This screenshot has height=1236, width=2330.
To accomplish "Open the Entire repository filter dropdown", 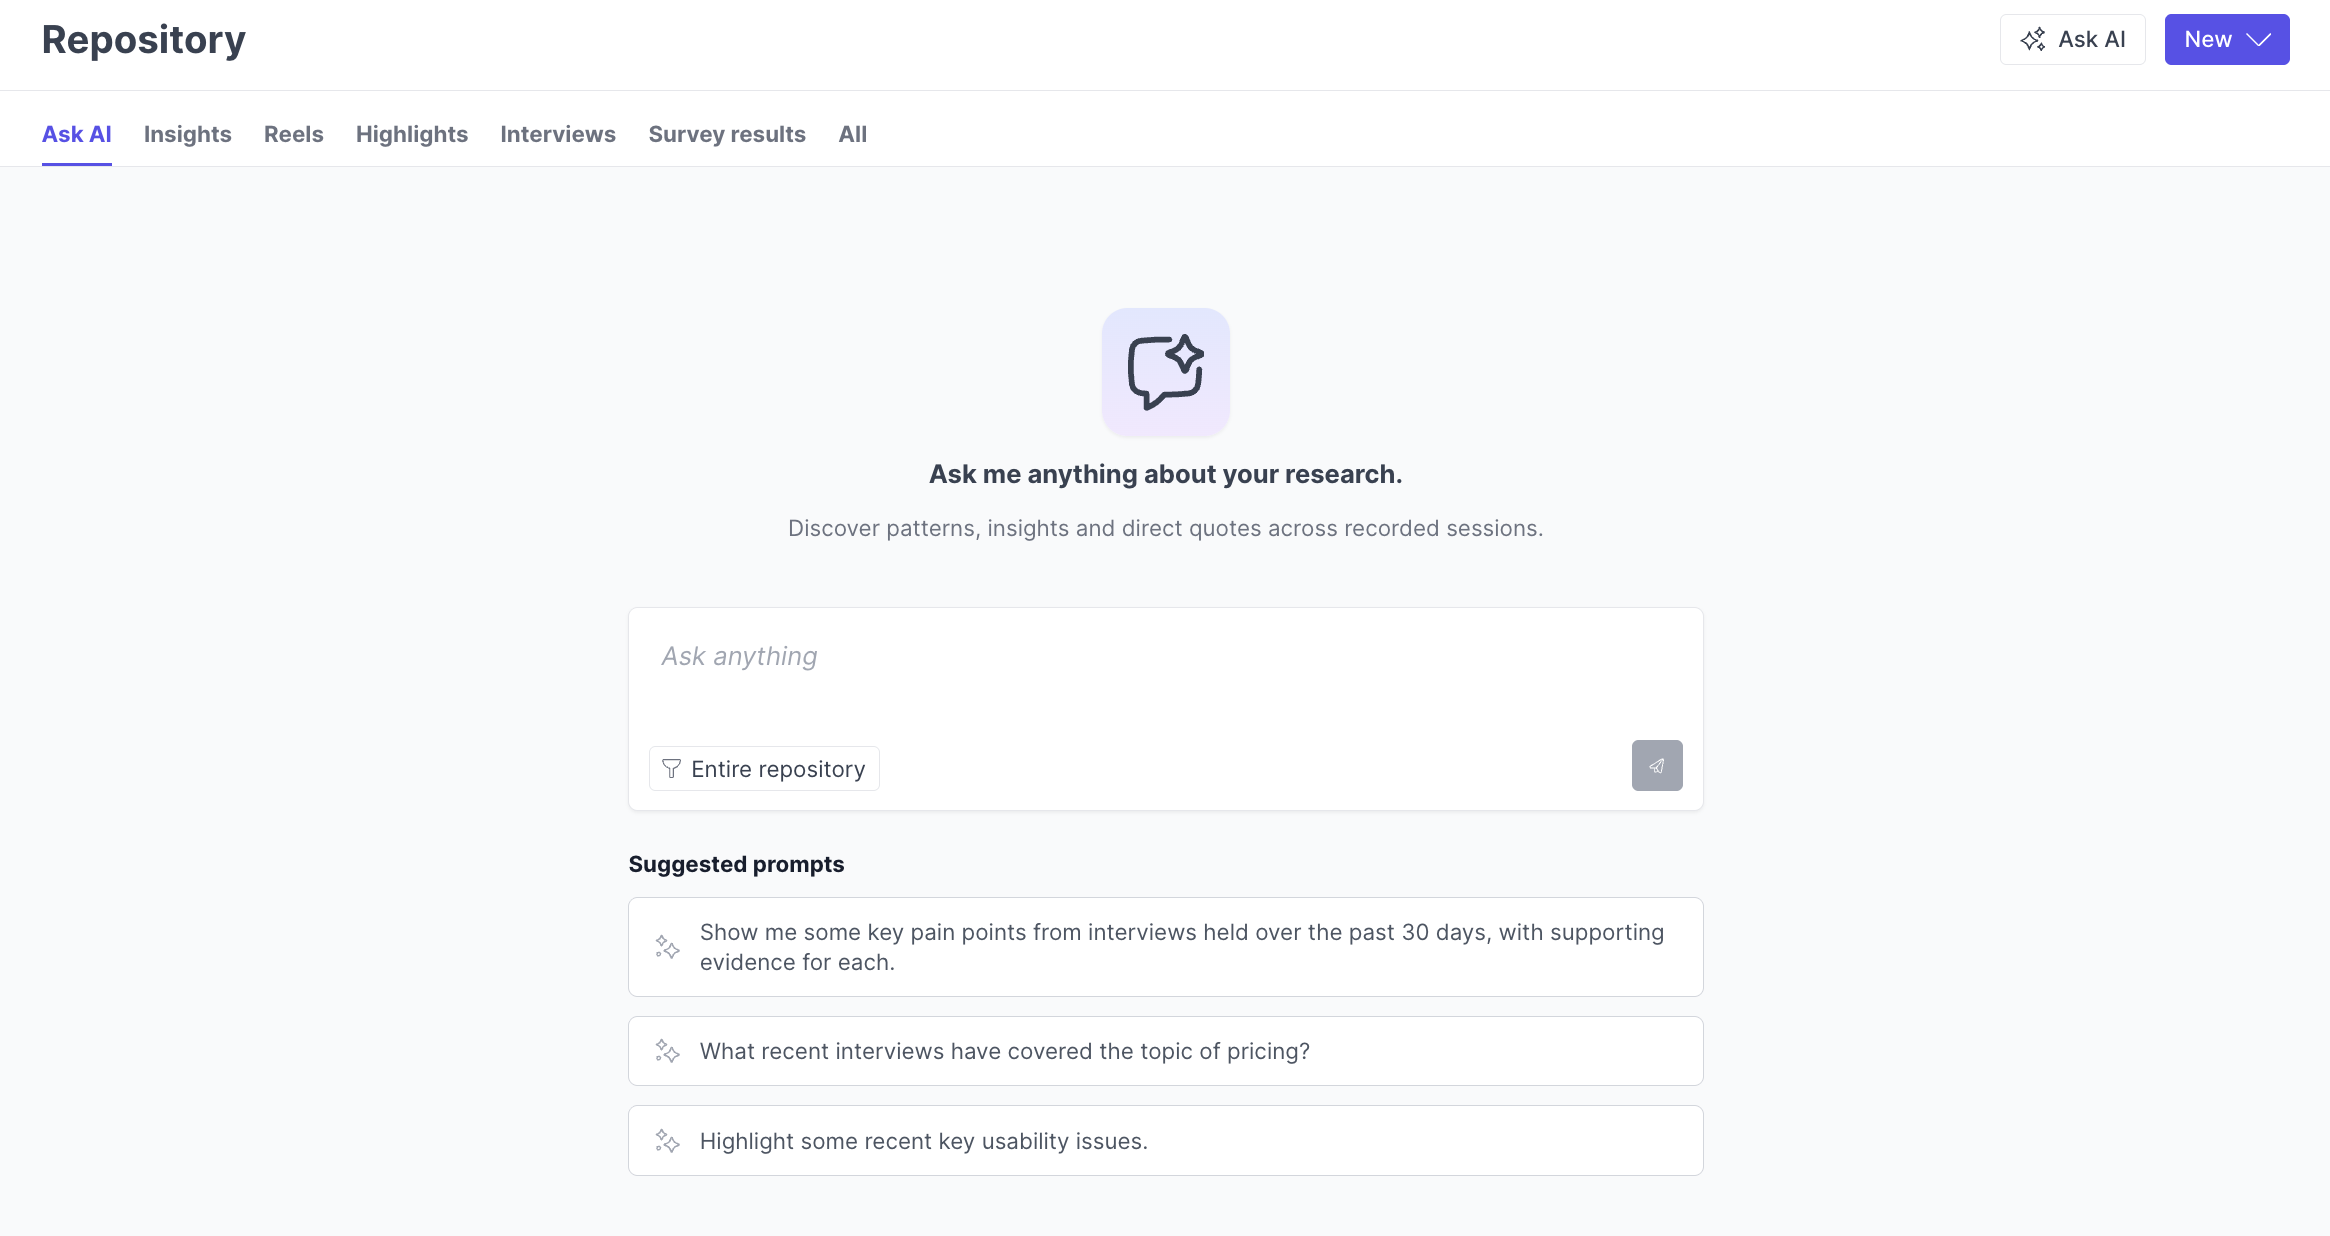I will pos(764,769).
